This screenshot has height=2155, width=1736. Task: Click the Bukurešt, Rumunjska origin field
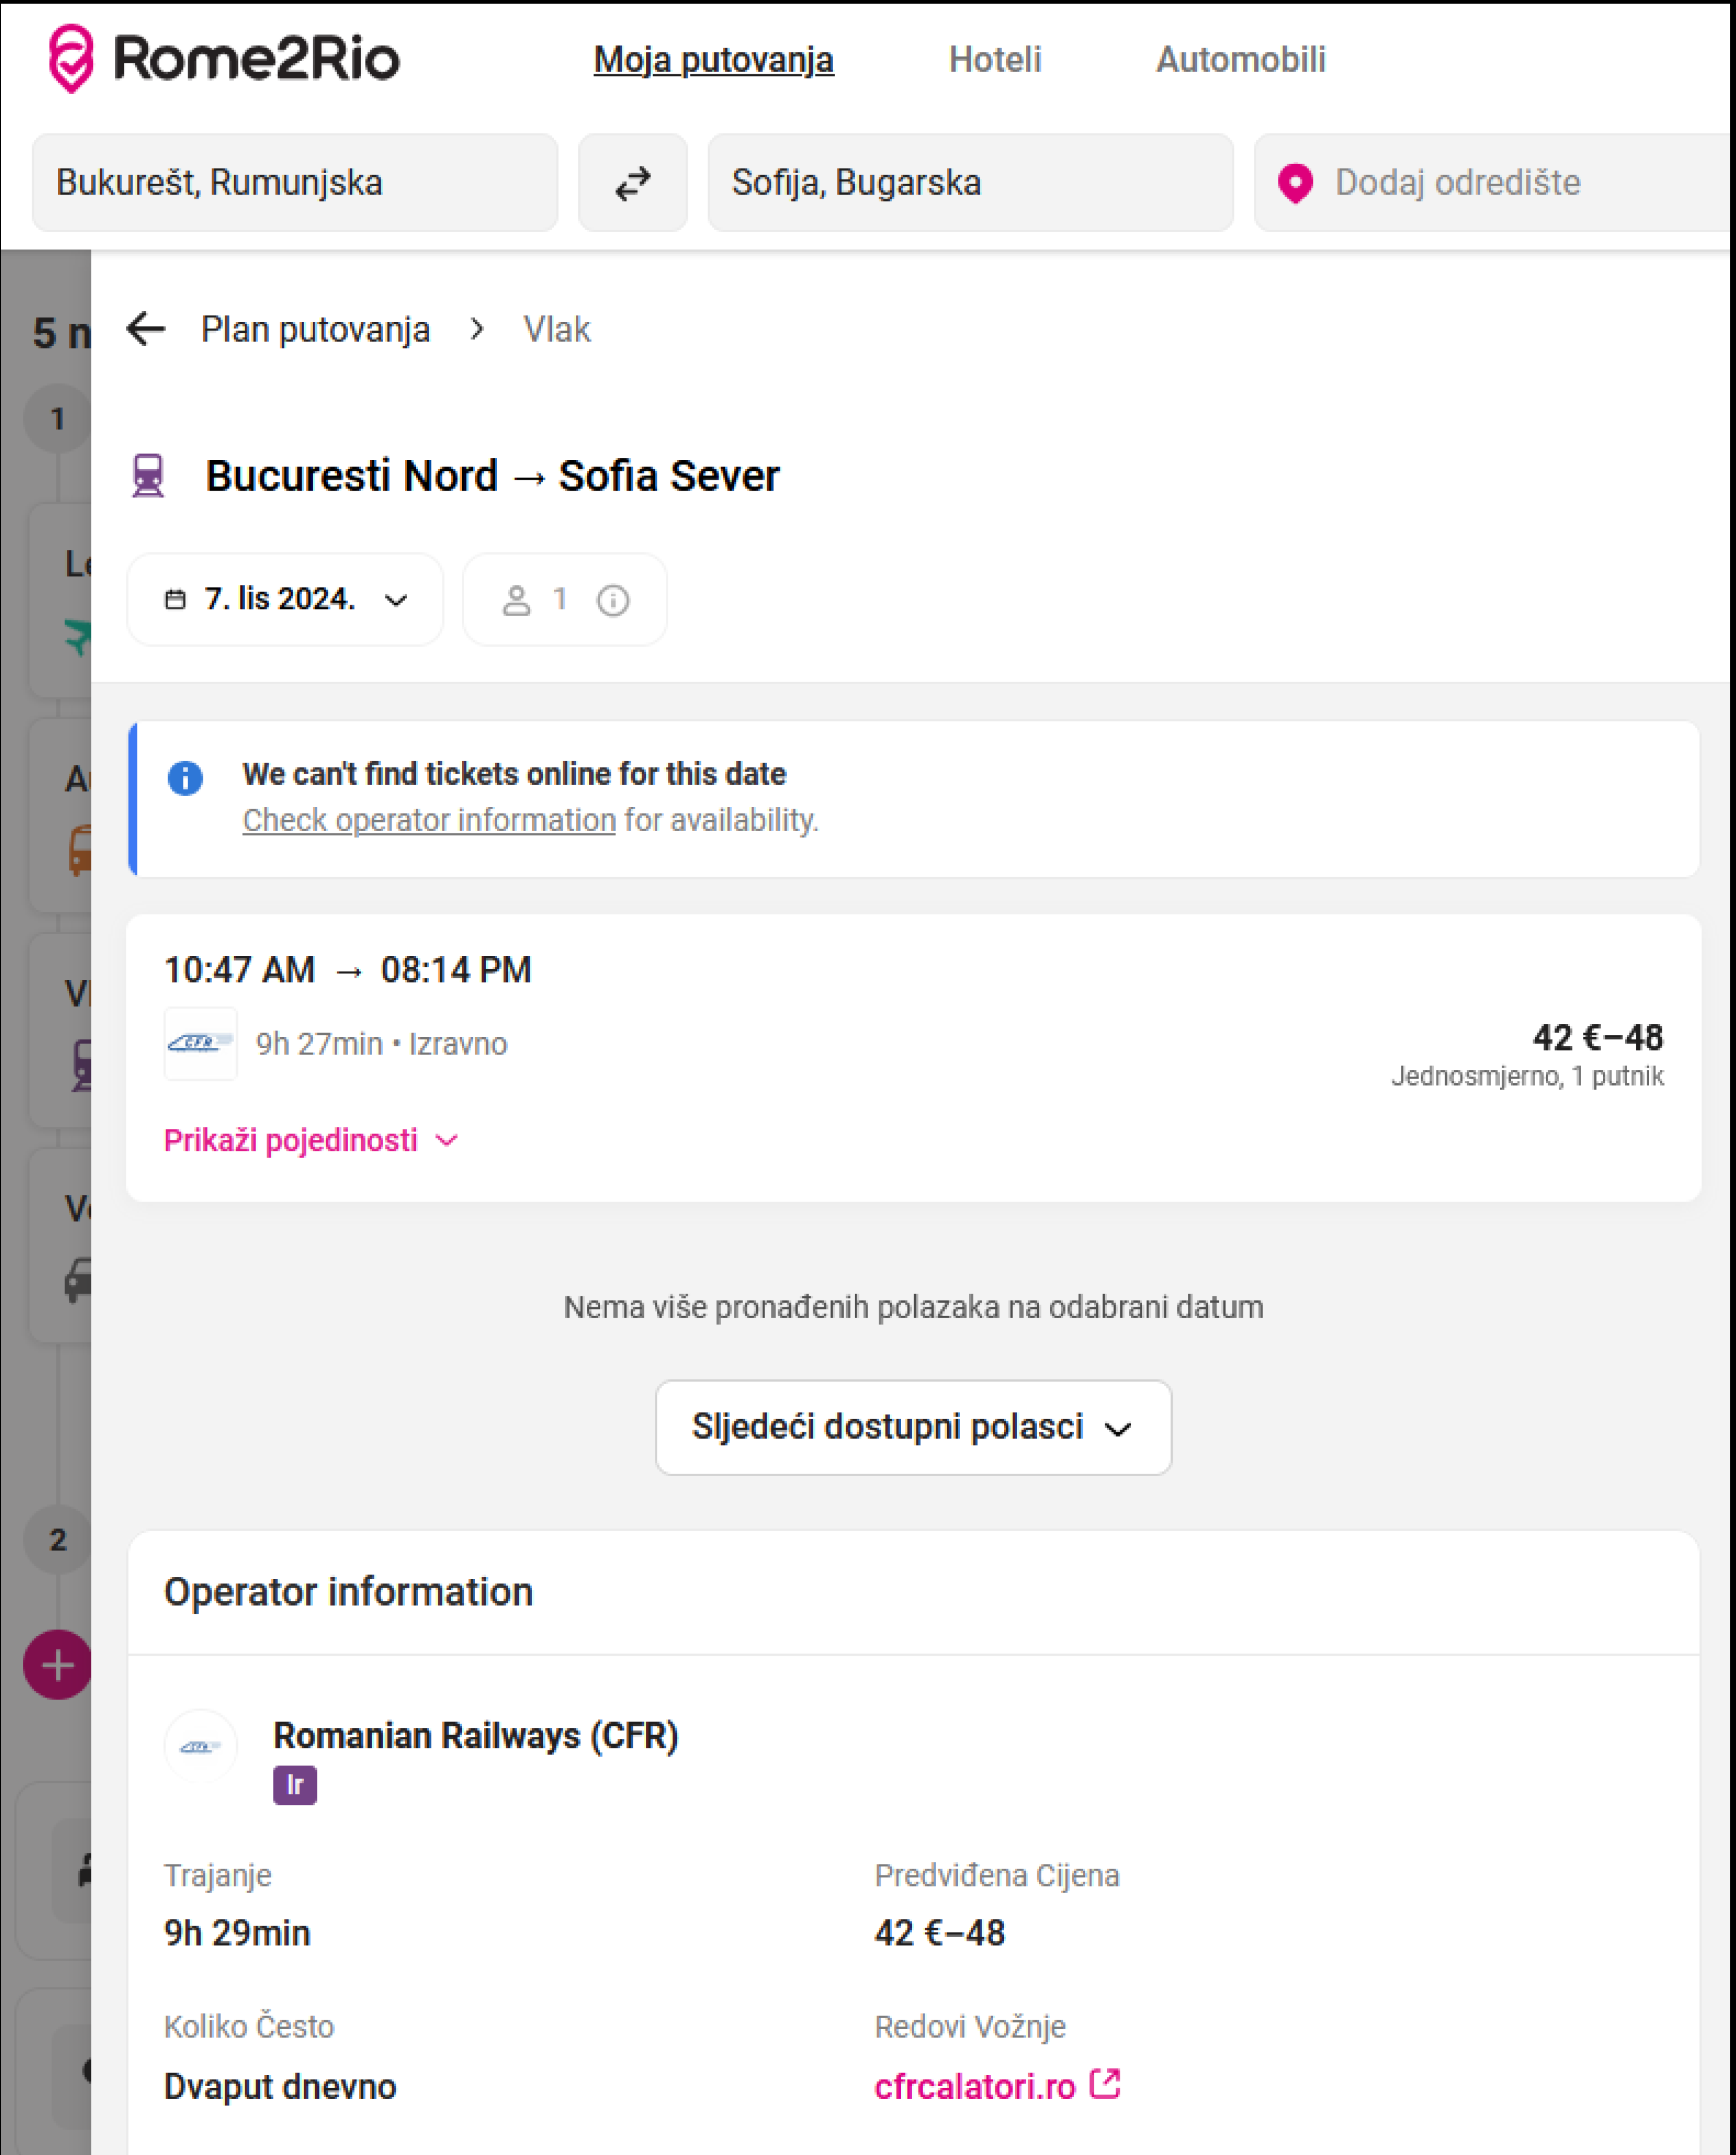click(295, 183)
